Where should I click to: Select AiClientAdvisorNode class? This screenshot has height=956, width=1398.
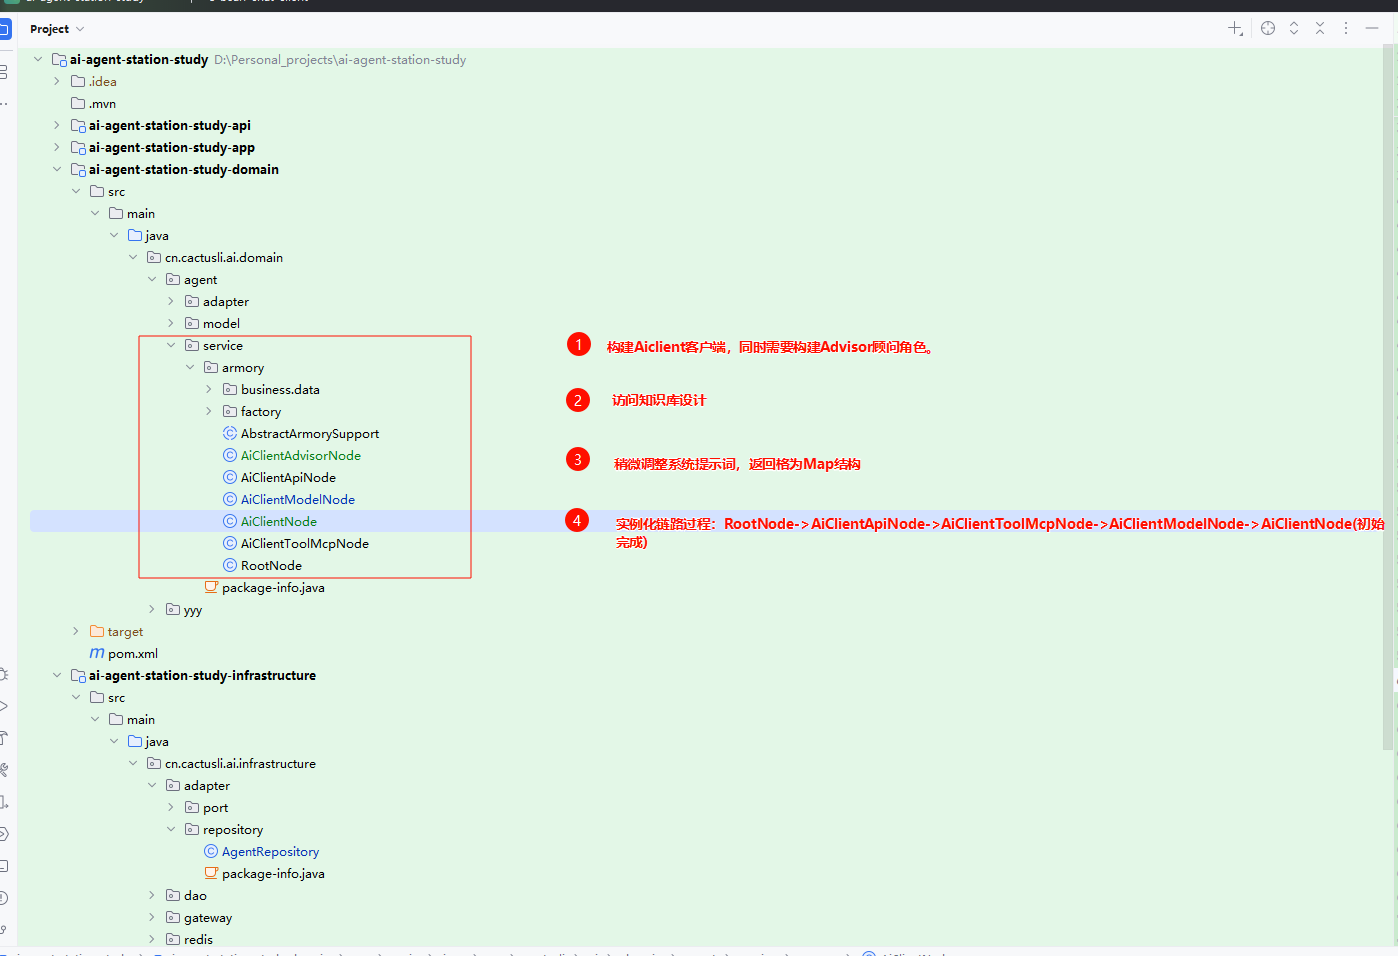(300, 456)
